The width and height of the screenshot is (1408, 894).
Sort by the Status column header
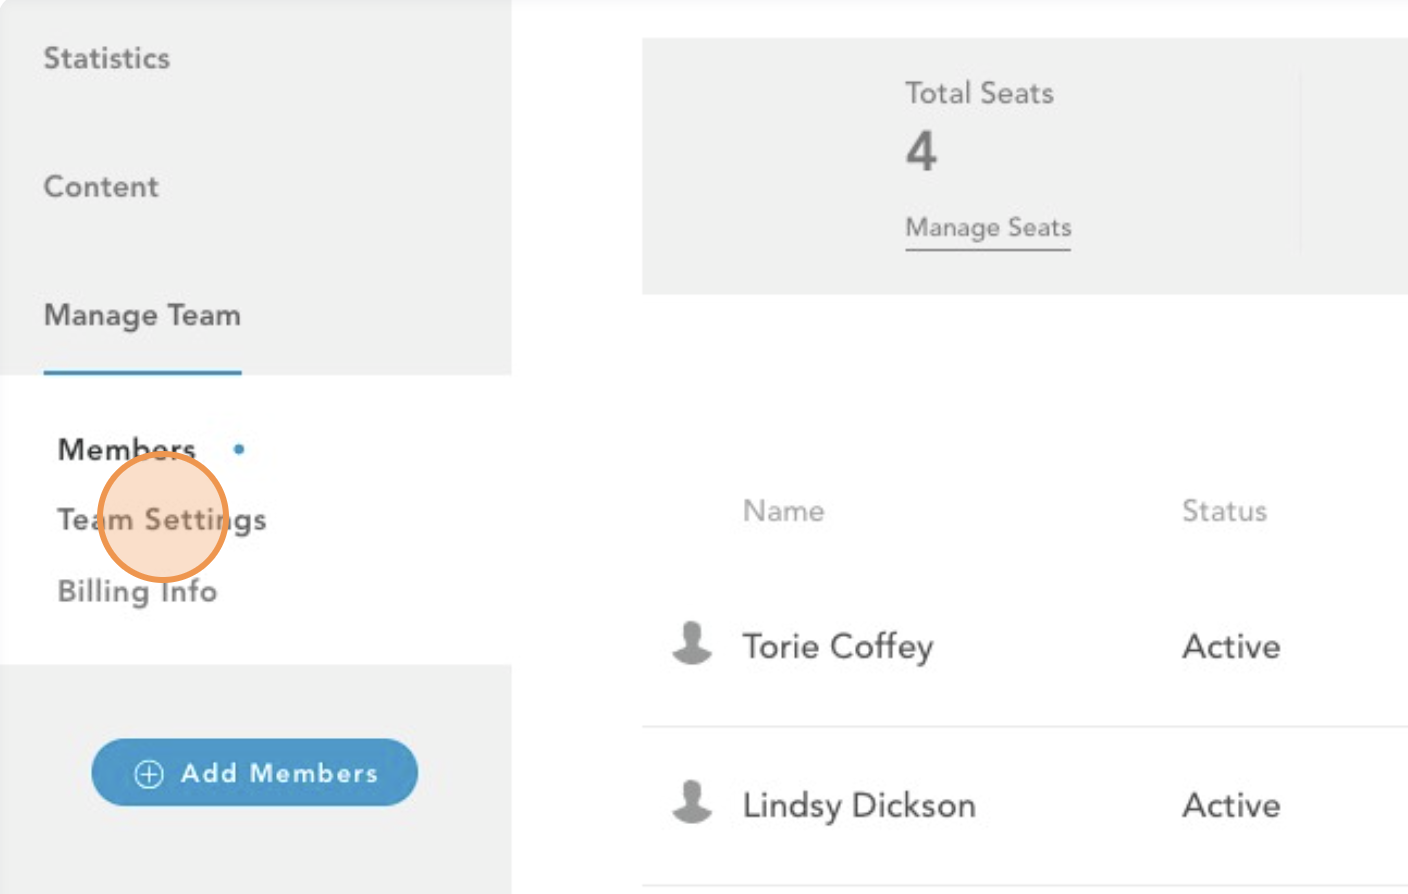coord(1224,511)
